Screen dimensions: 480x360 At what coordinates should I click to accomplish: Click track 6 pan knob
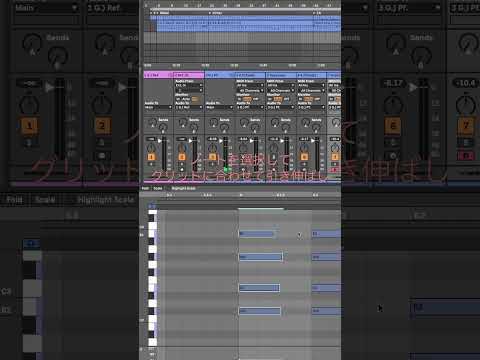pyautogui.click(x=304, y=147)
